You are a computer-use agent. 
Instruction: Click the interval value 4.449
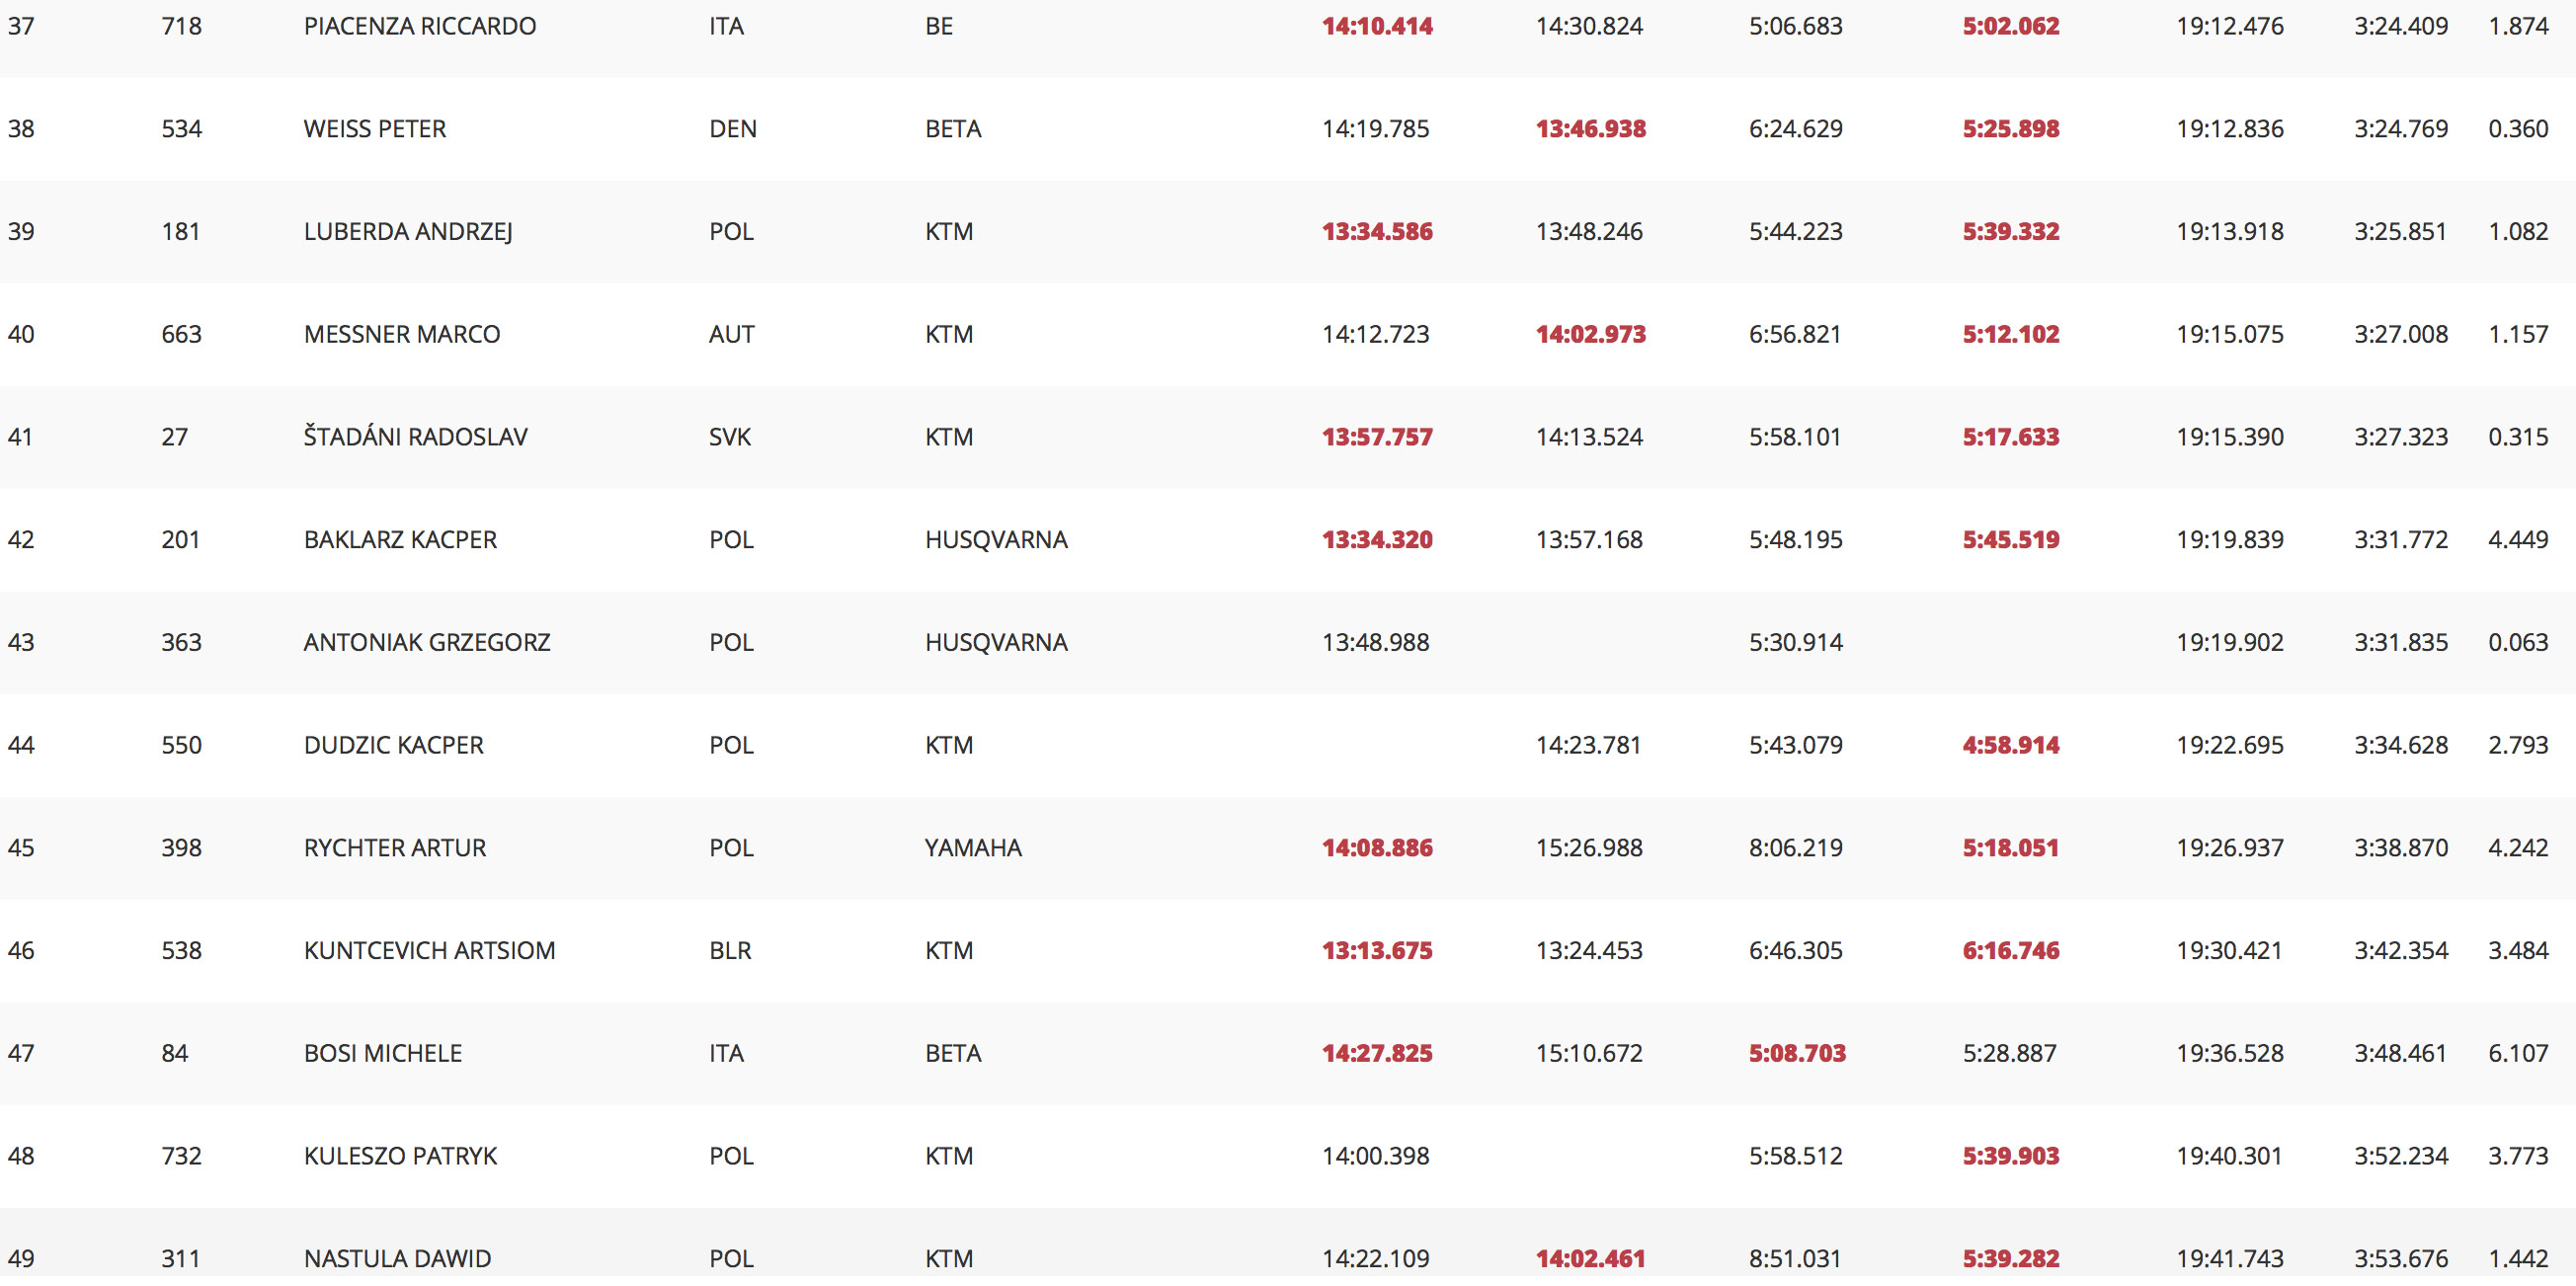pos(2518,540)
